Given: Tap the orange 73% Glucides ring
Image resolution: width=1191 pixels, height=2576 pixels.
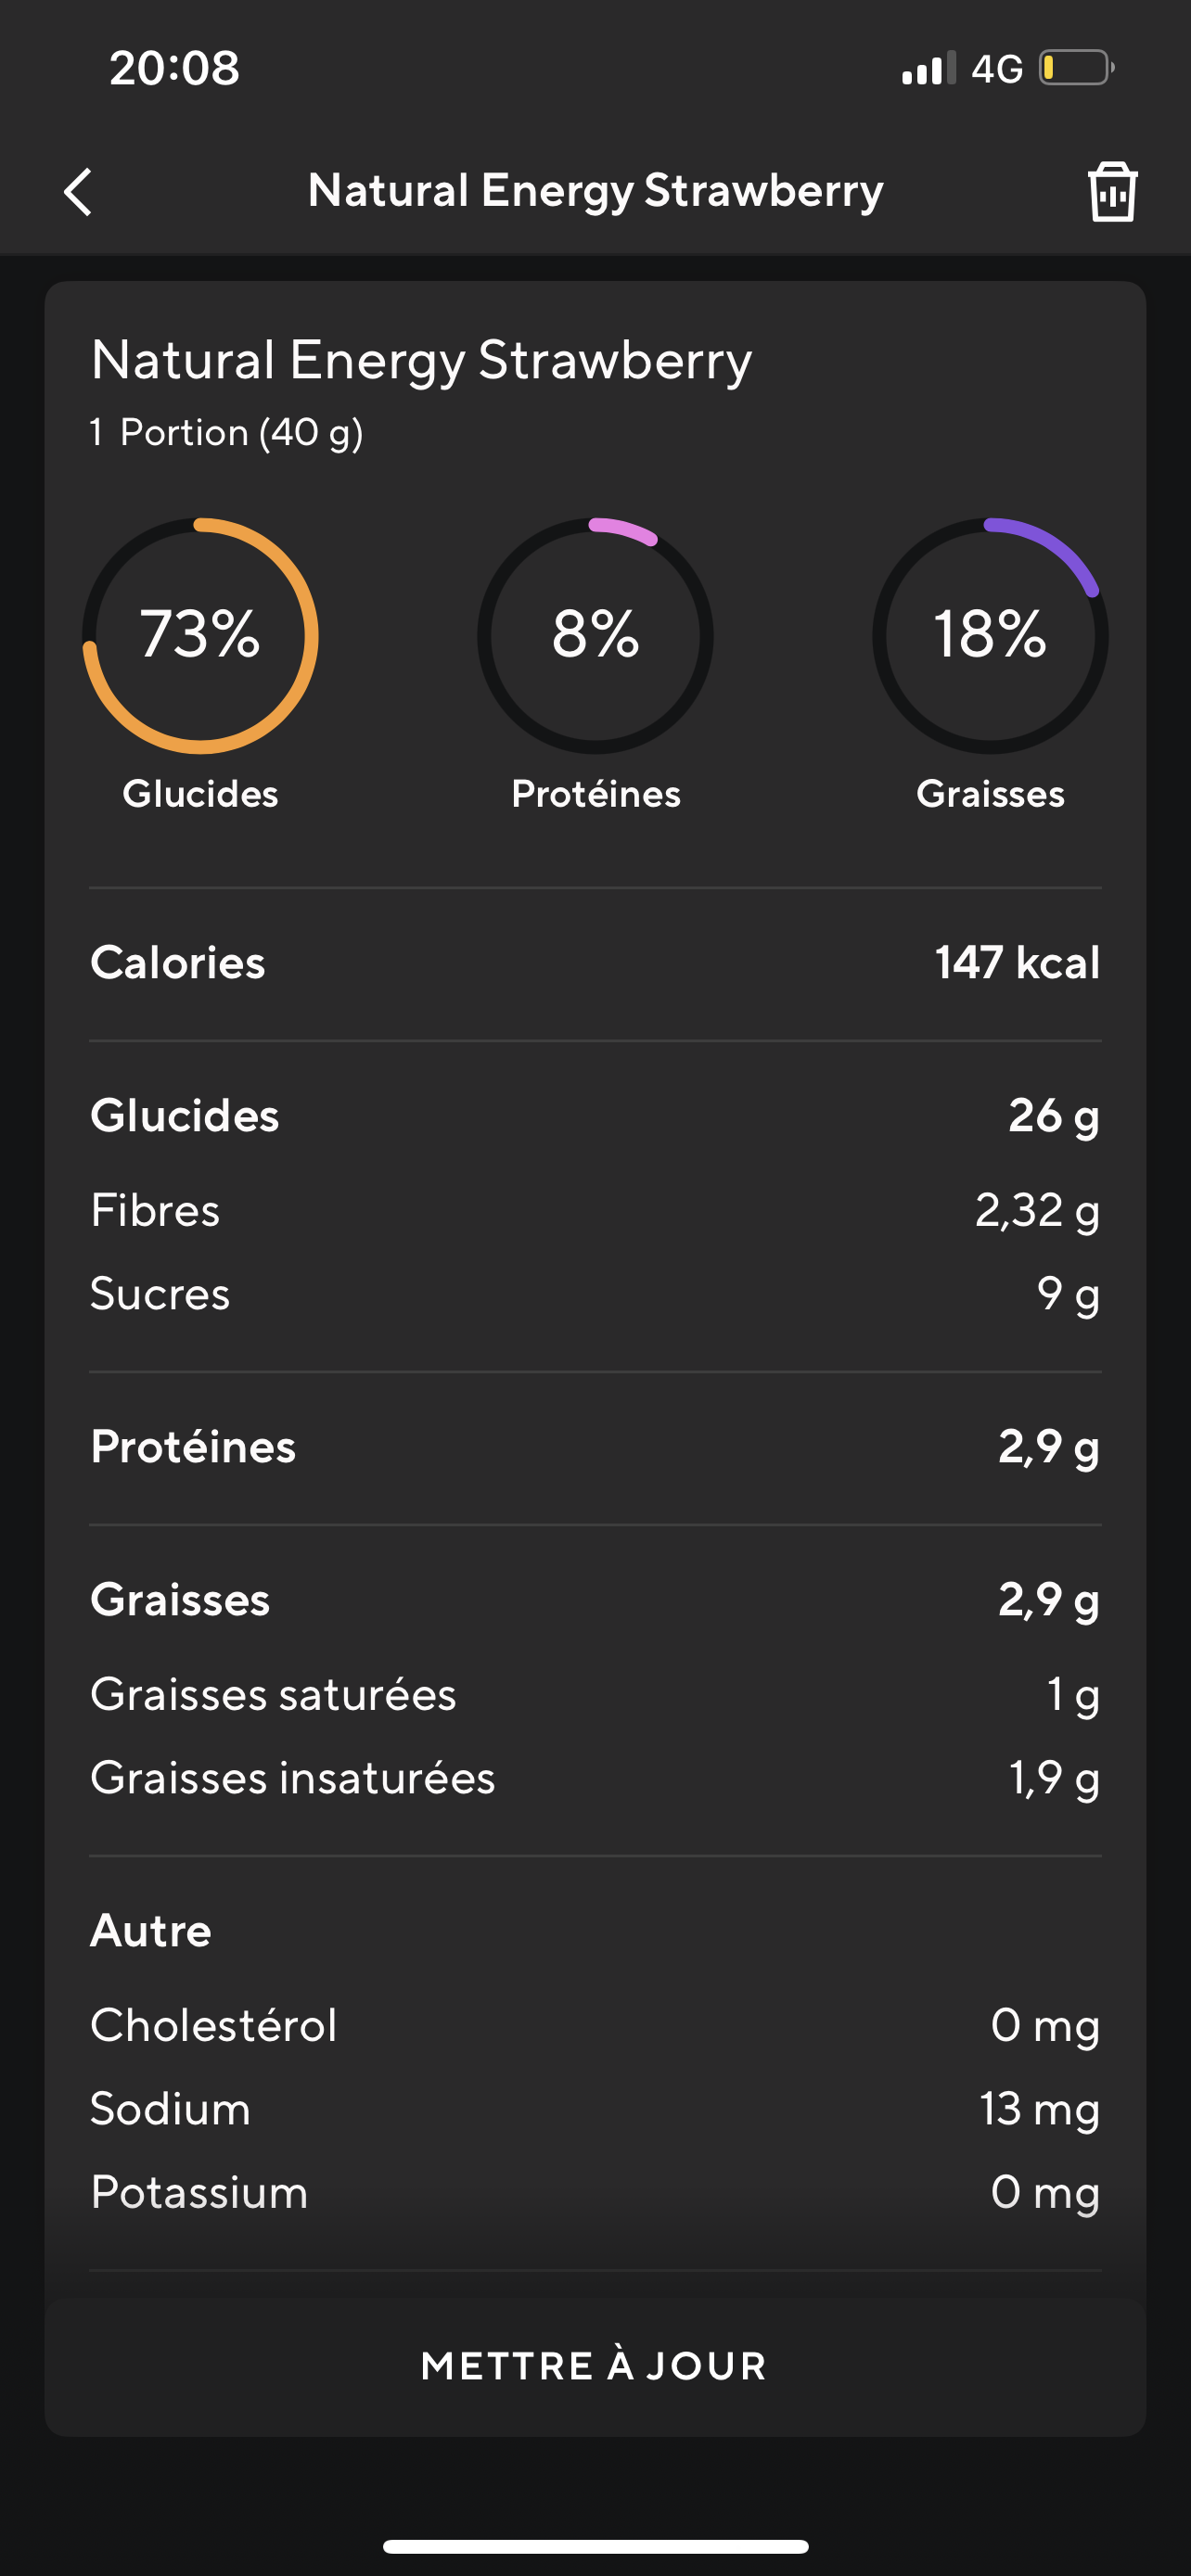Looking at the screenshot, I should (200, 636).
